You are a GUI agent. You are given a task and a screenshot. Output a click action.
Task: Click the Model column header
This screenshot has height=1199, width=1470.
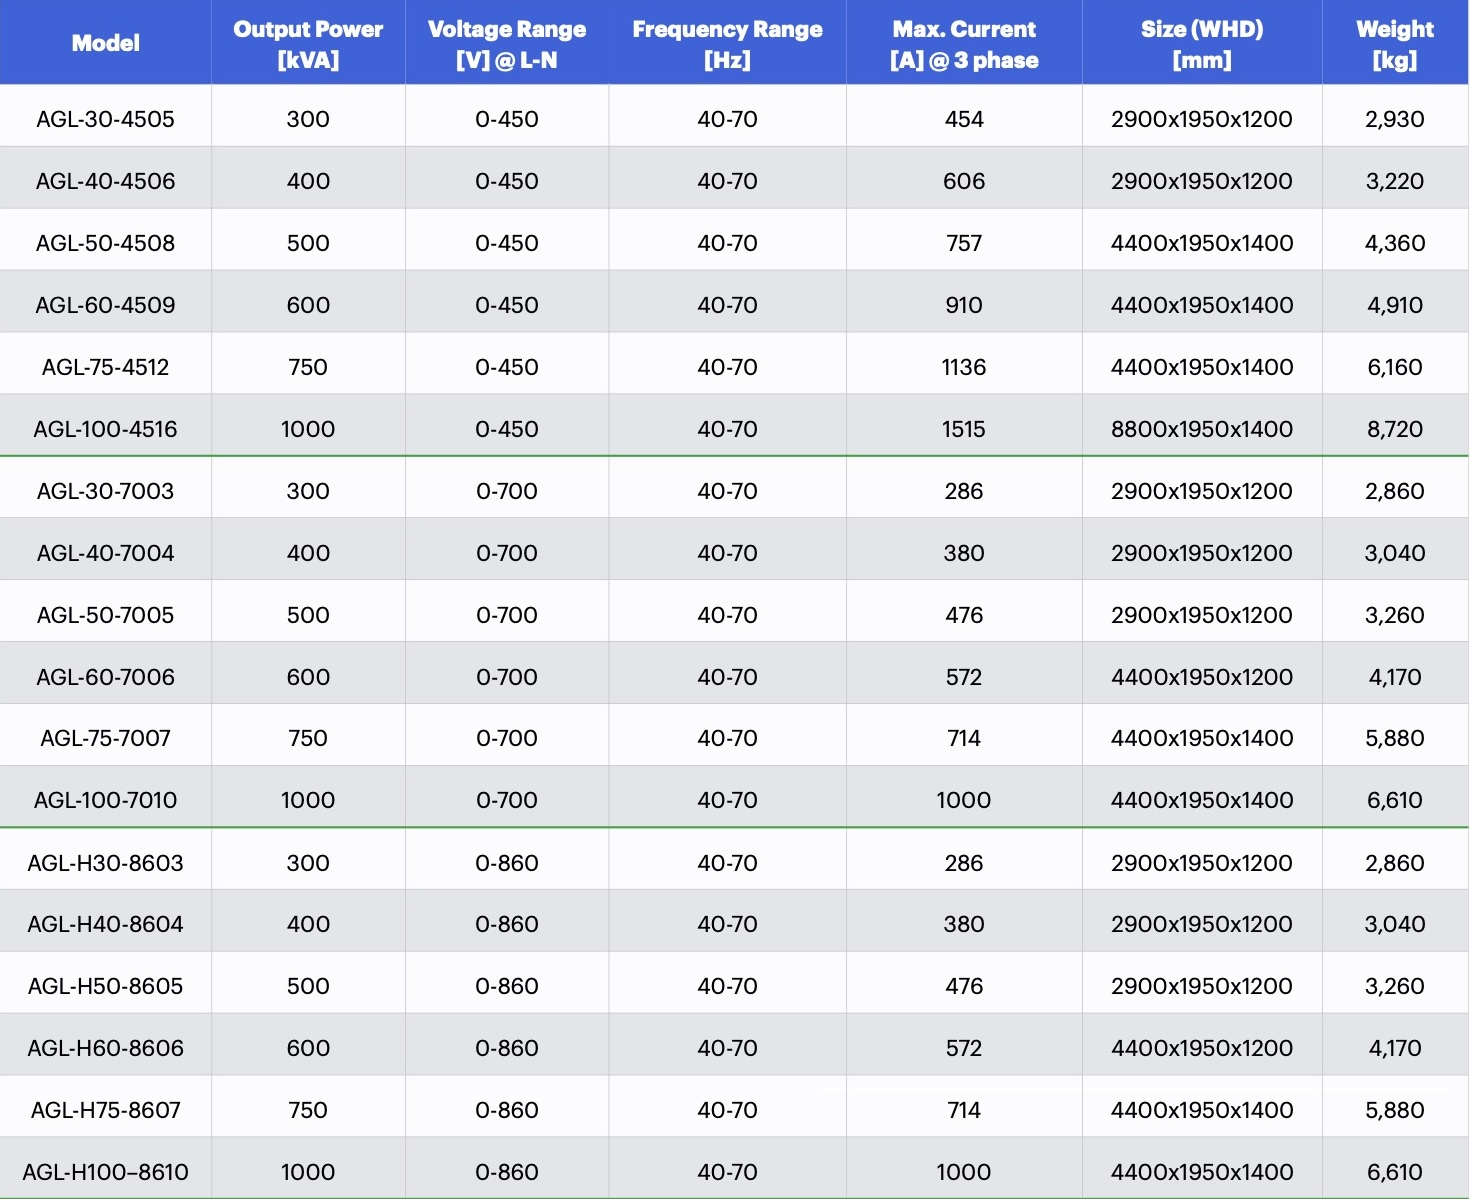click(105, 43)
